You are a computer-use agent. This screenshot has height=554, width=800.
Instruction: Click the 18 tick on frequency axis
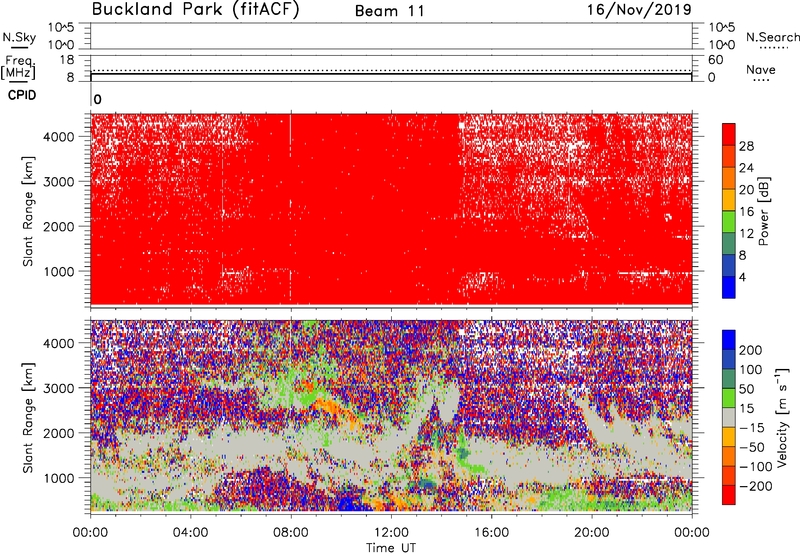[x=67, y=60]
